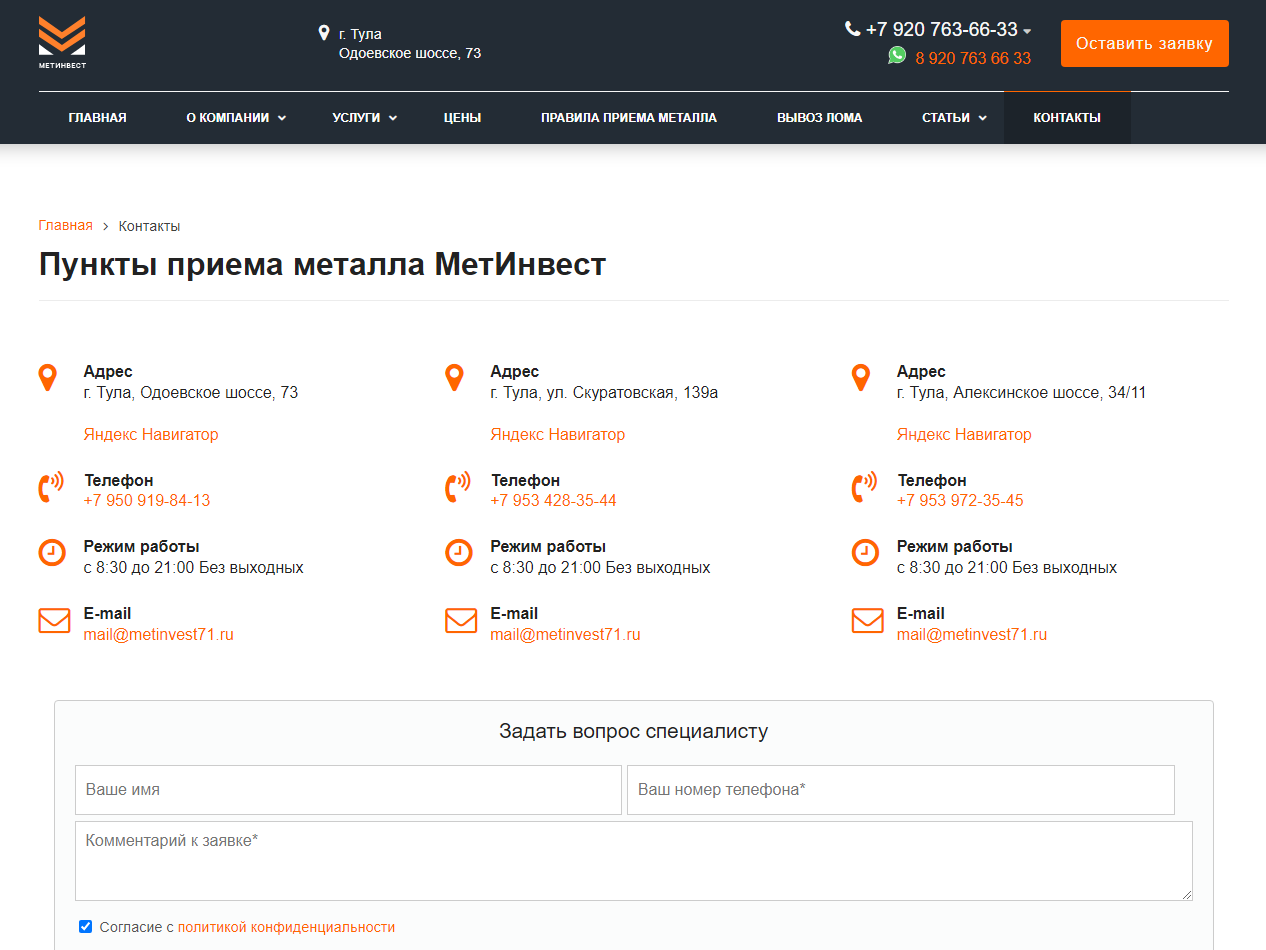The width and height of the screenshot is (1266, 950).
Task: Click the clock icon in the Одоевское шоссе column
Action: (52, 552)
